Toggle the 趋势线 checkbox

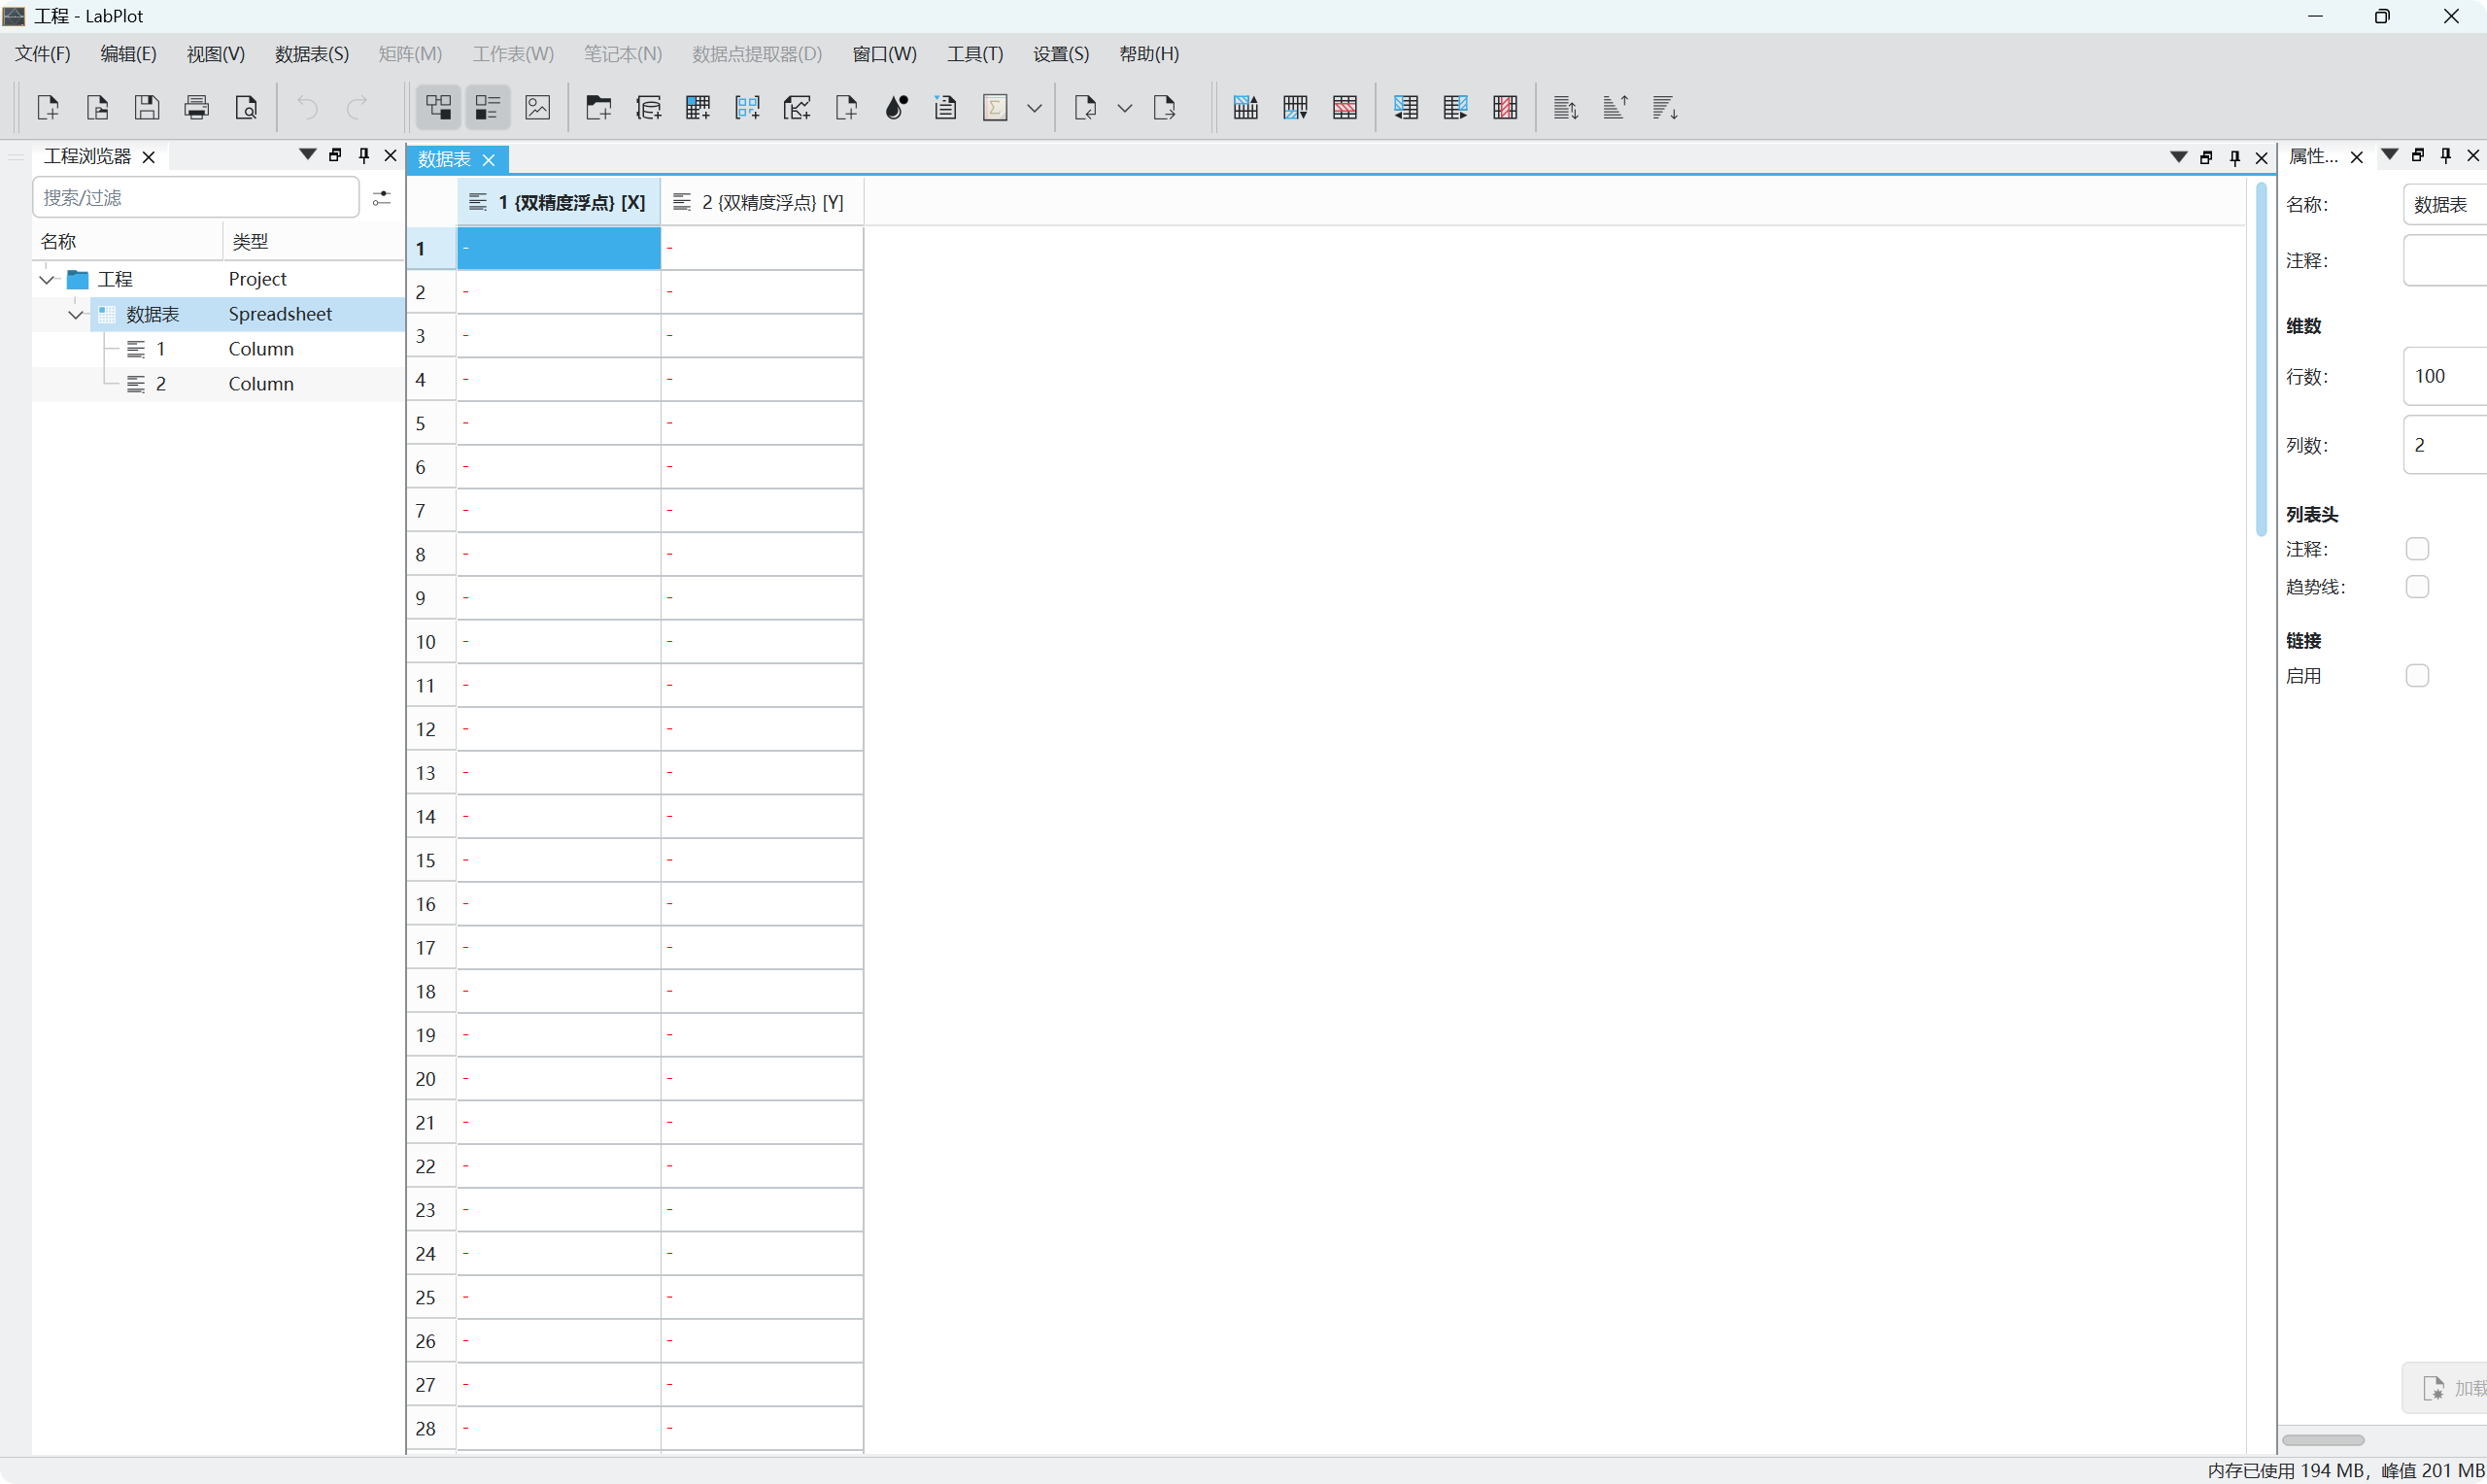point(2417,587)
